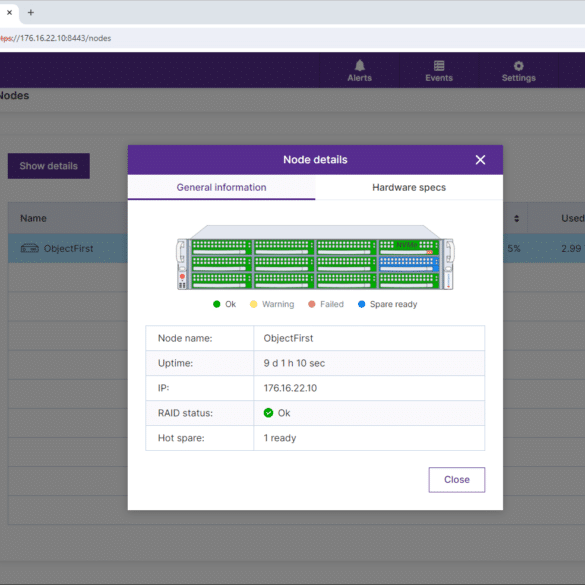The image size is (585, 585).
Task: Open the Alerts bell icon
Action: click(x=360, y=65)
